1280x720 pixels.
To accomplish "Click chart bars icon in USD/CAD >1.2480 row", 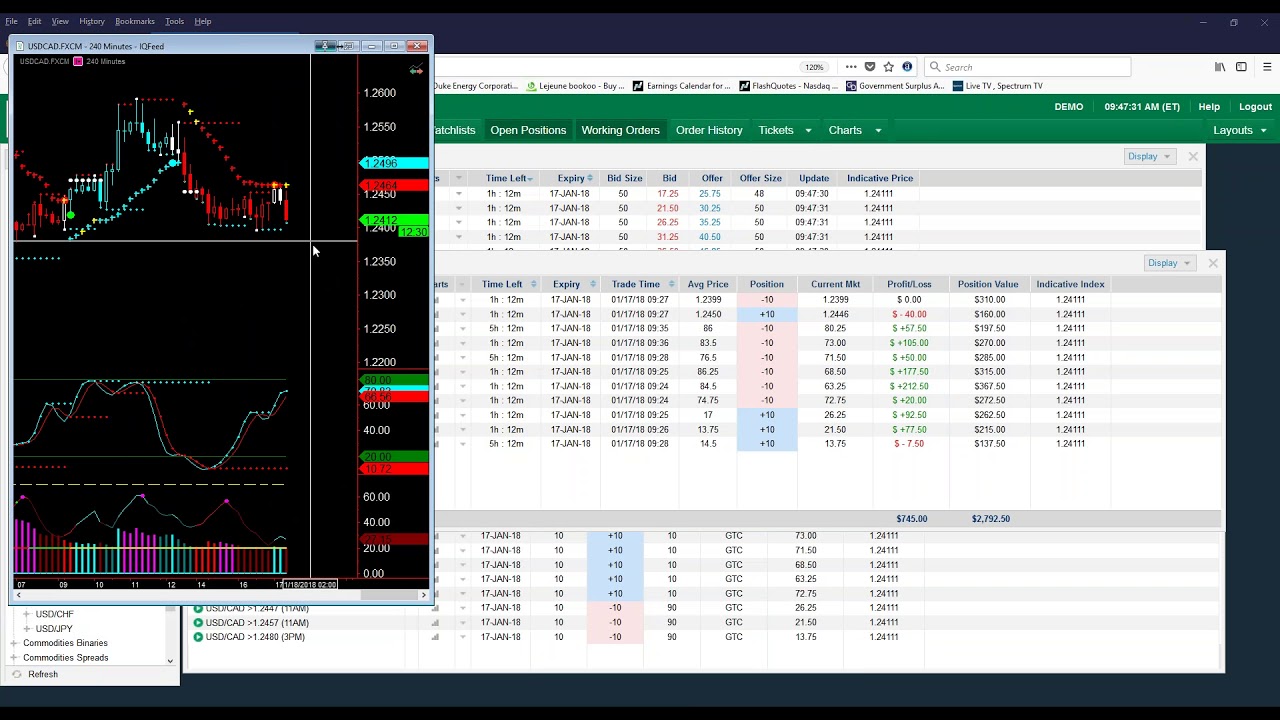I will click(x=435, y=637).
